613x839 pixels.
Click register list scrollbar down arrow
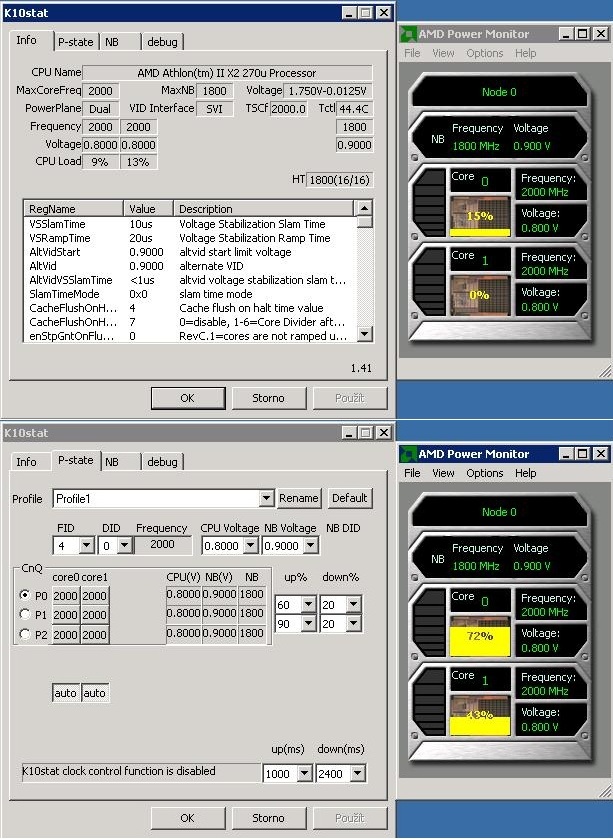364,334
